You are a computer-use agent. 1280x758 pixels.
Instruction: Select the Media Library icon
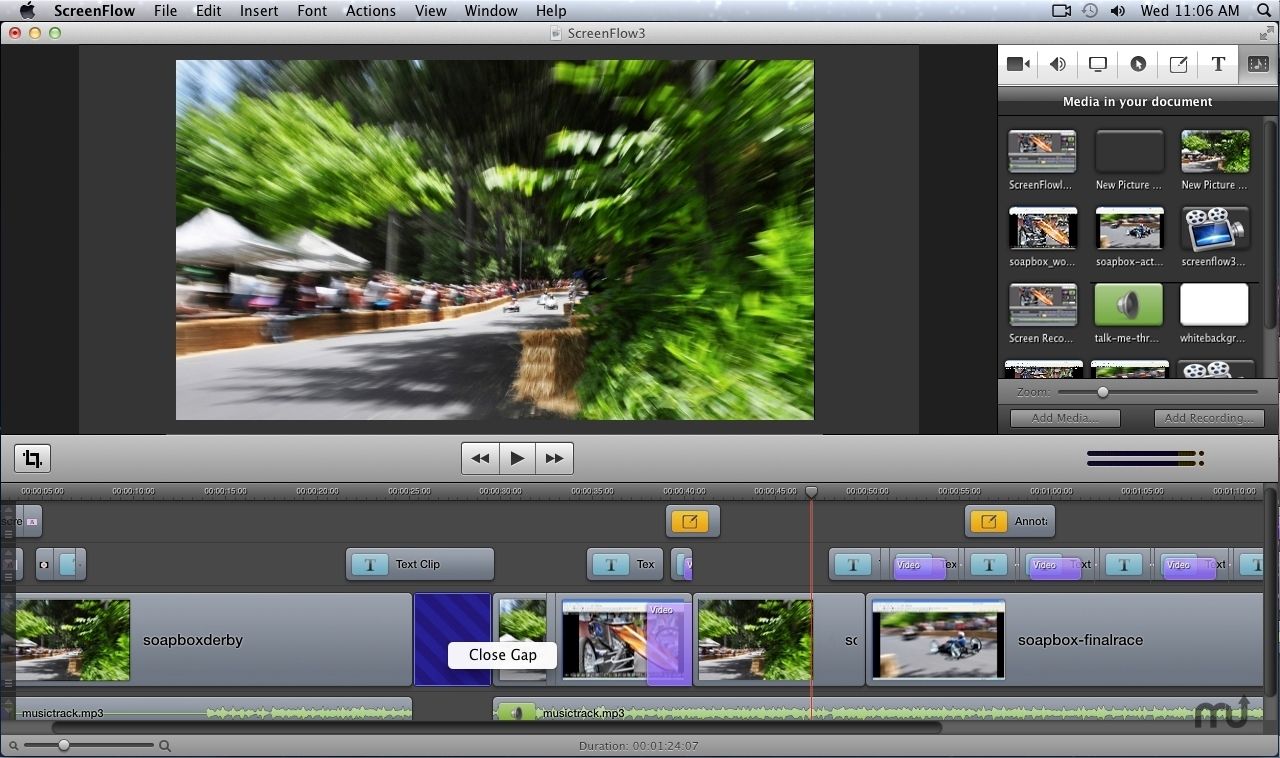click(1257, 63)
